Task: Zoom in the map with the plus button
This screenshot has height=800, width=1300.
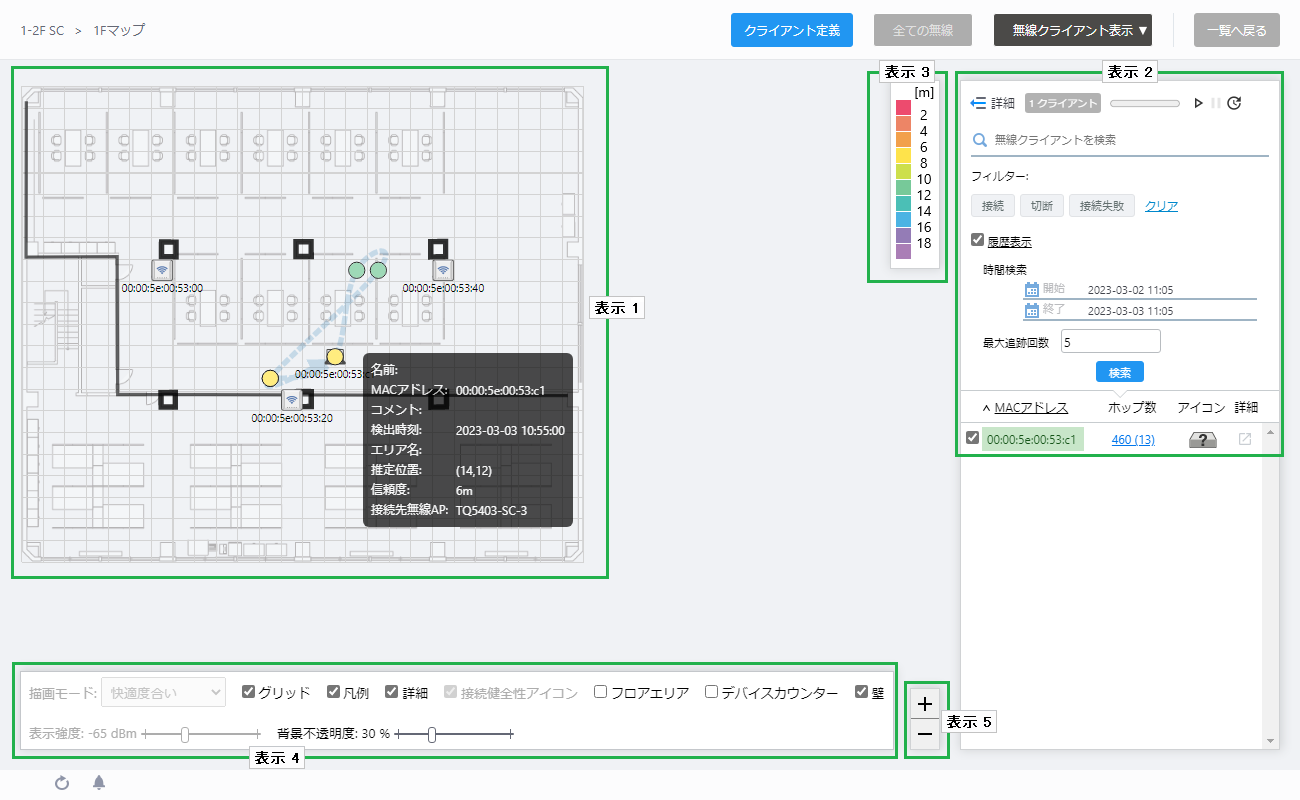Action: (925, 704)
